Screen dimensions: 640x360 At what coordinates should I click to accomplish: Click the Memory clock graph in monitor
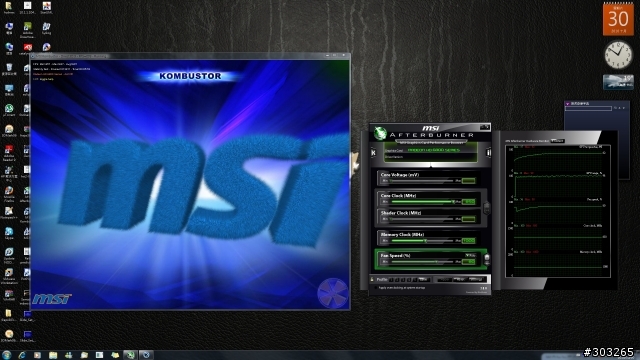coord(558,263)
